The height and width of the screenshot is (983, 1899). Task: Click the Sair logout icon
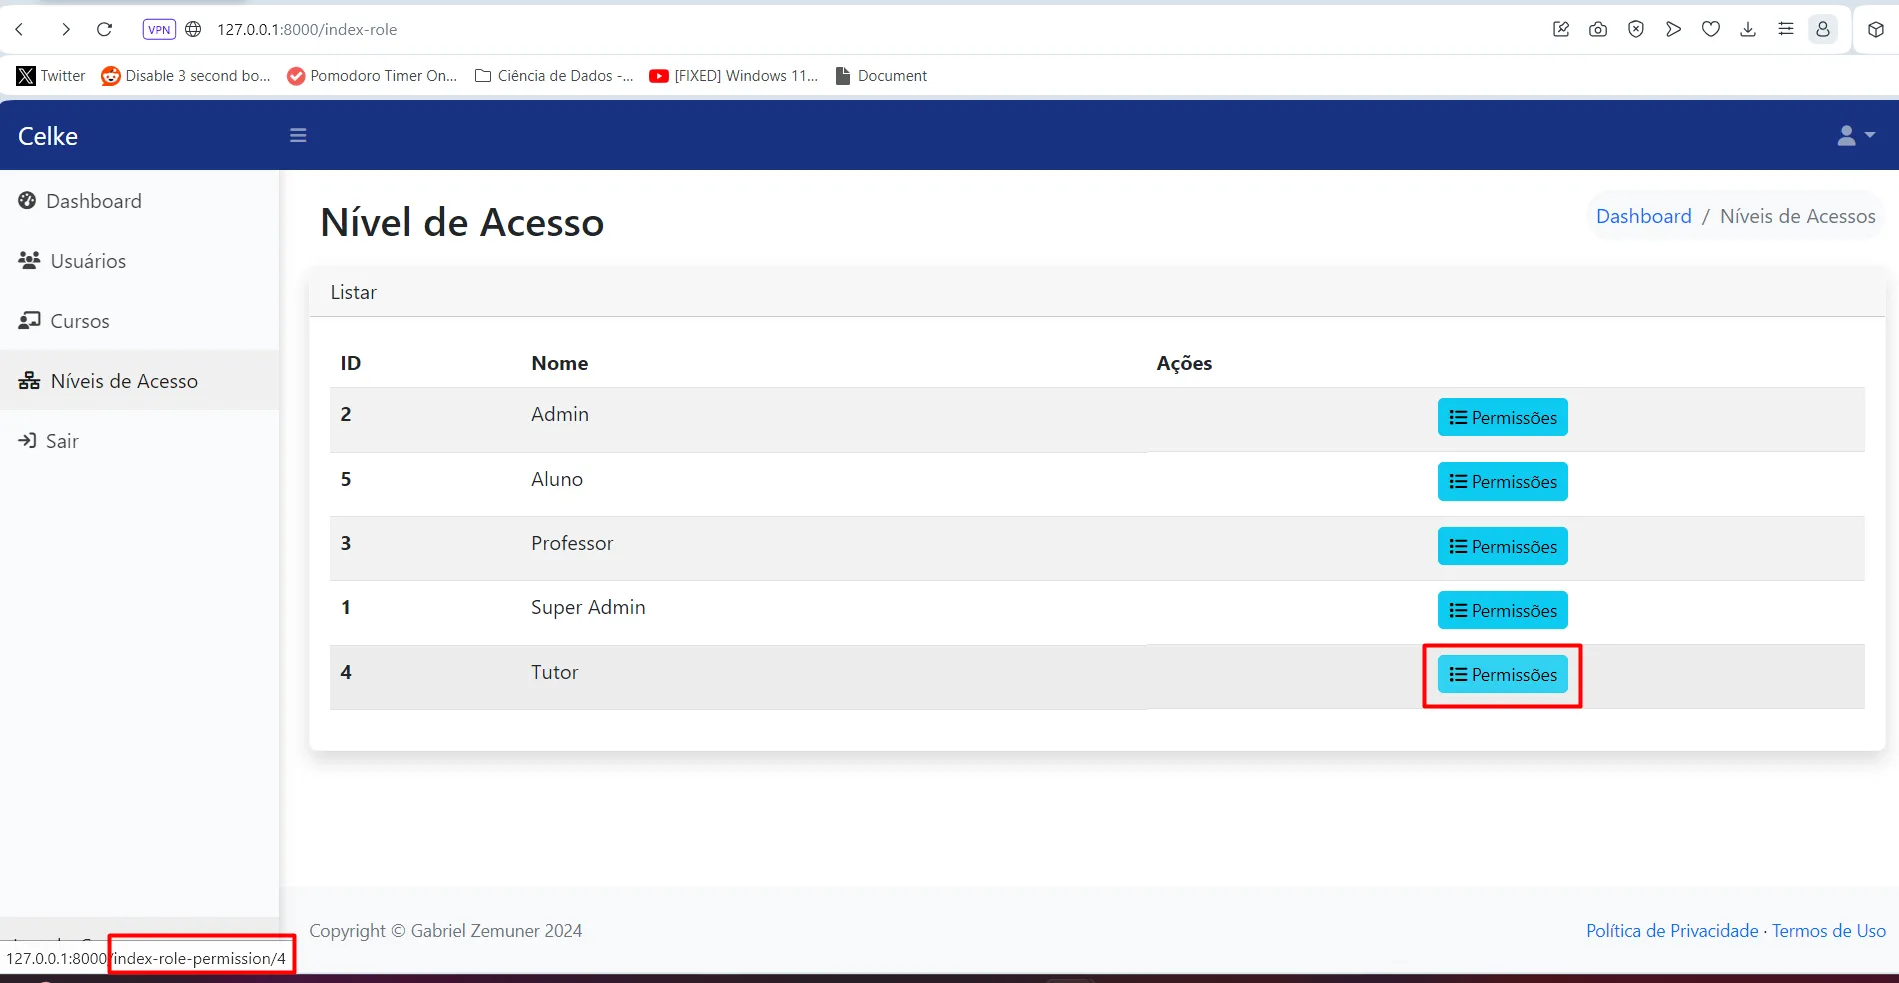point(27,441)
